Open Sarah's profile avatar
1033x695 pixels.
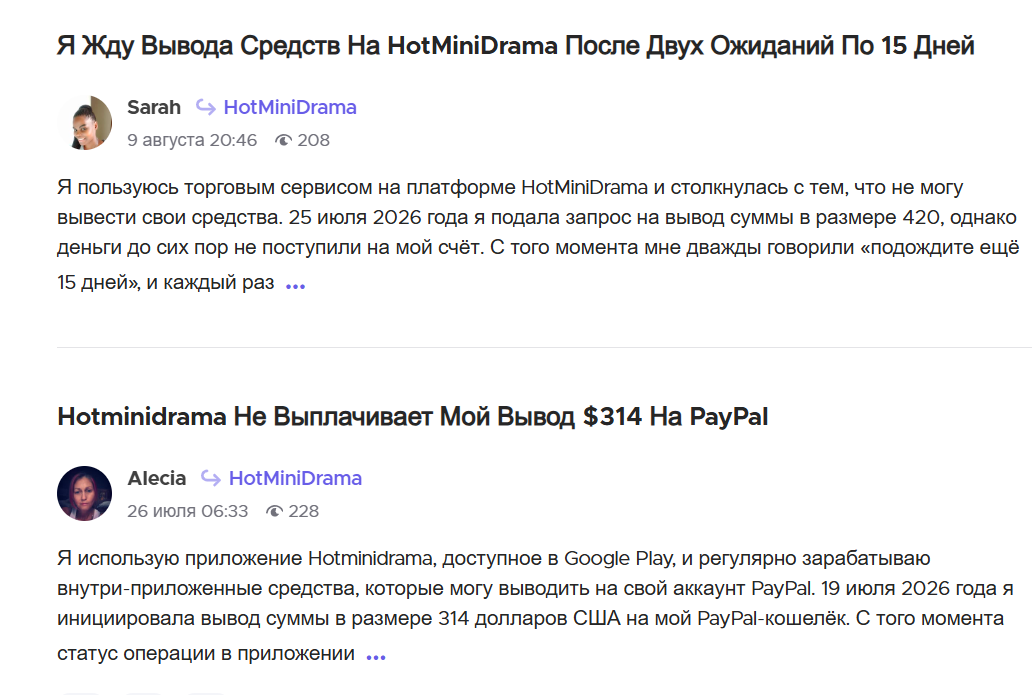[x=84, y=123]
